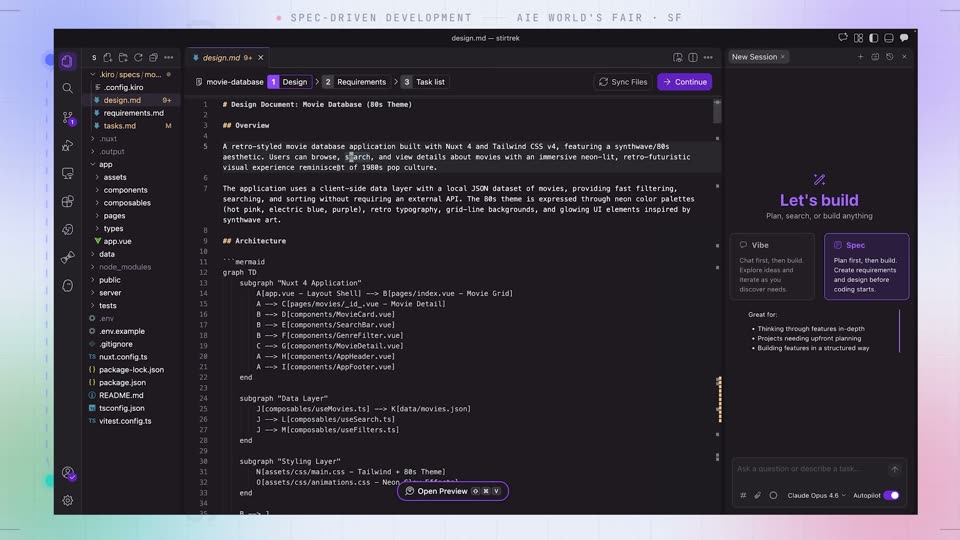Split the editor right

pos(692,58)
